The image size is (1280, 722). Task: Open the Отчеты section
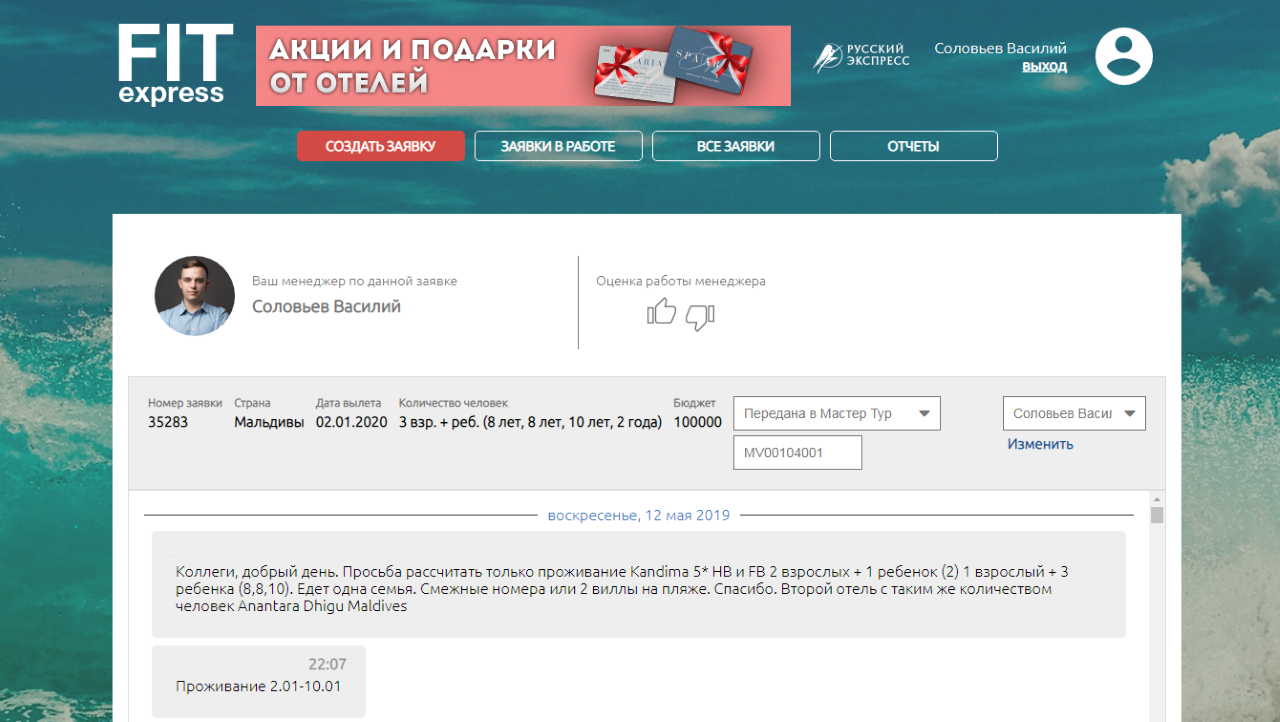click(x=913, y=146)
